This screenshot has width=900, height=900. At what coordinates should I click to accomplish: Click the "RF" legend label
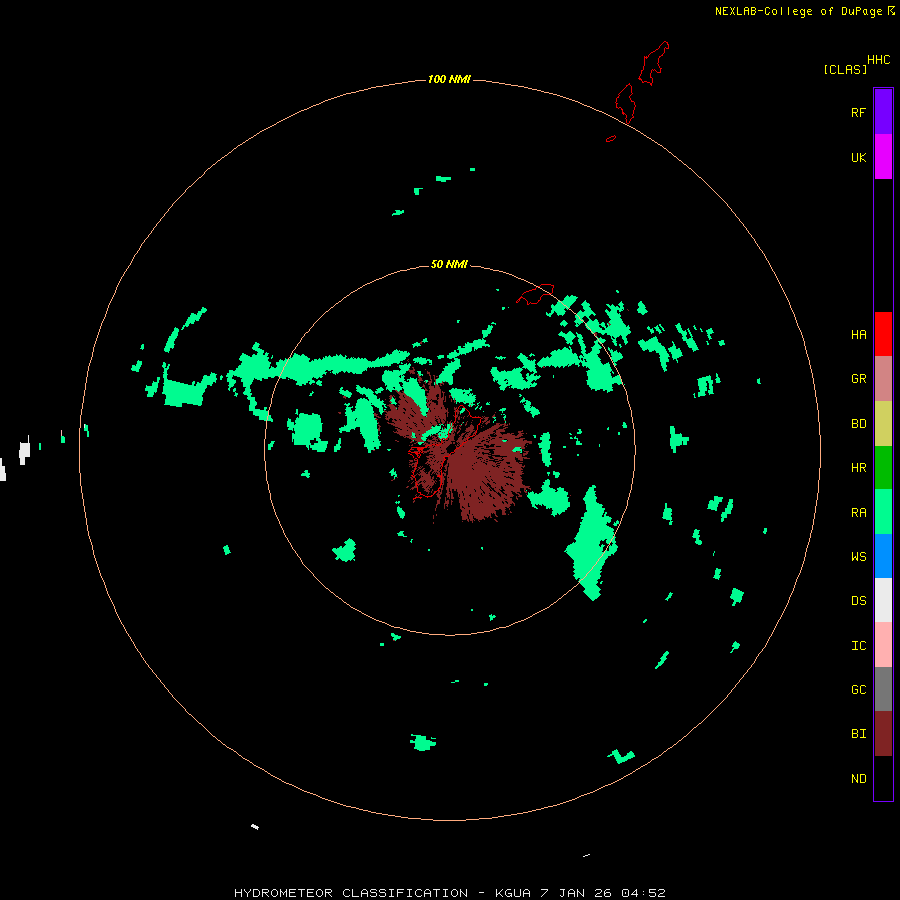click(x=858, y=112)
